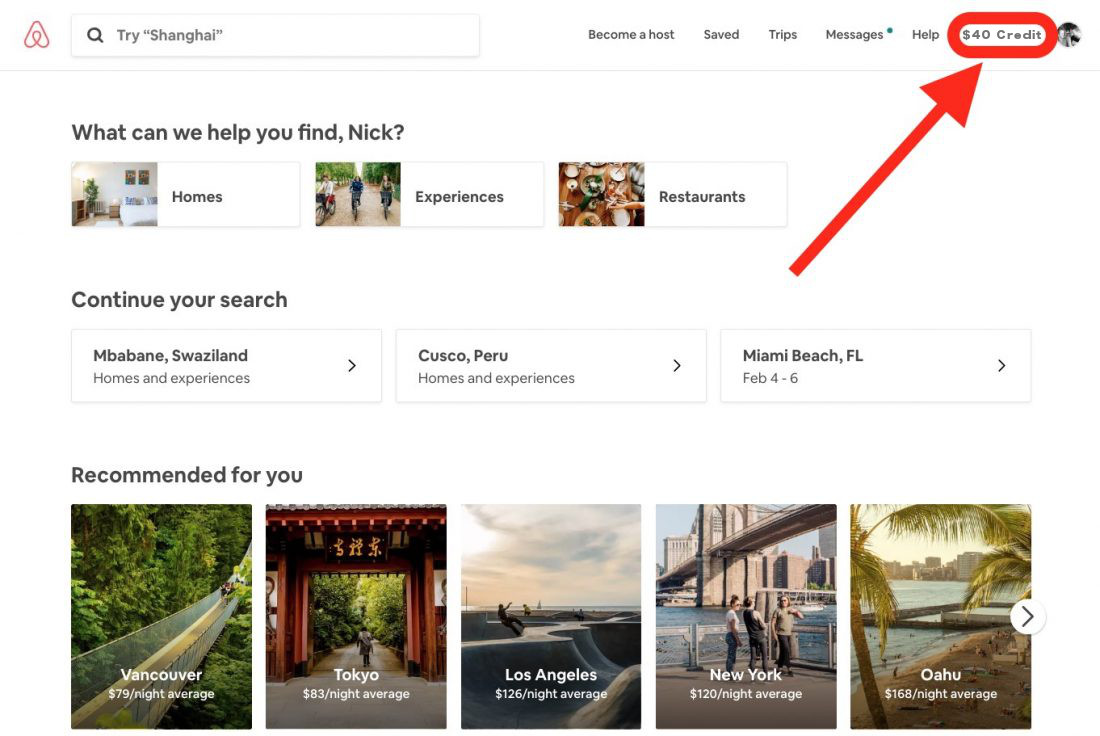This screenshot has height=736, width=1100.
Task: Browse the Restaurants category
Action: pos(673,194)
